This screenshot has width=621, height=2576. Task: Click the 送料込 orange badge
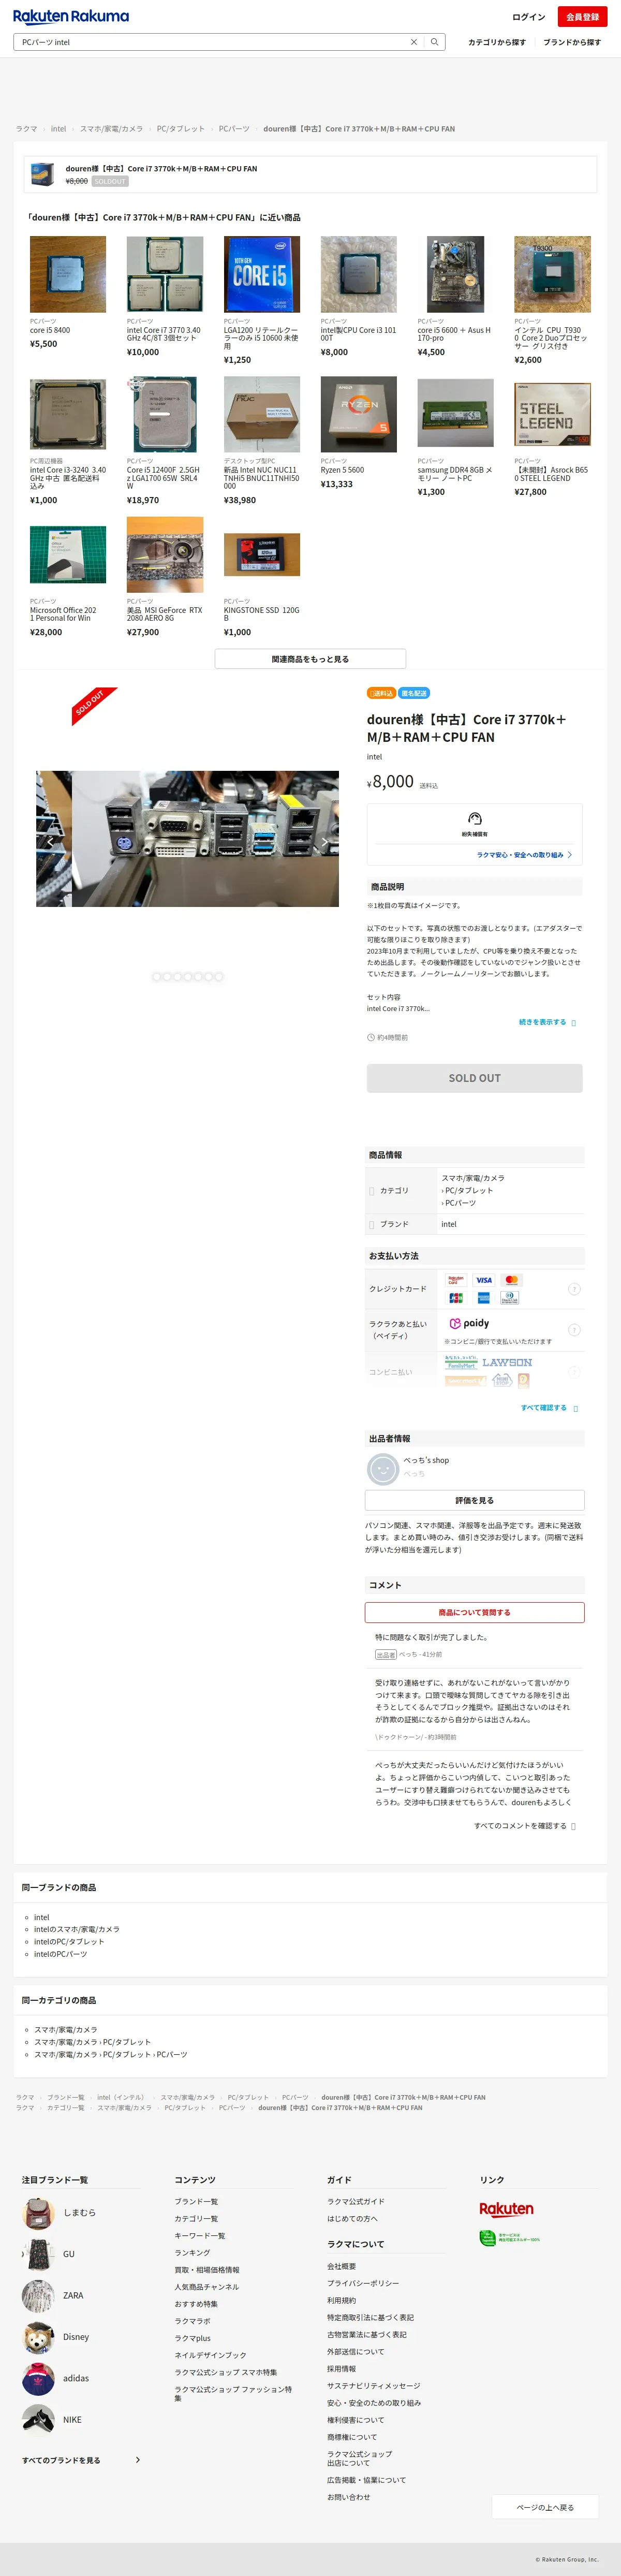pyautogui.click(x=381, y=693)
